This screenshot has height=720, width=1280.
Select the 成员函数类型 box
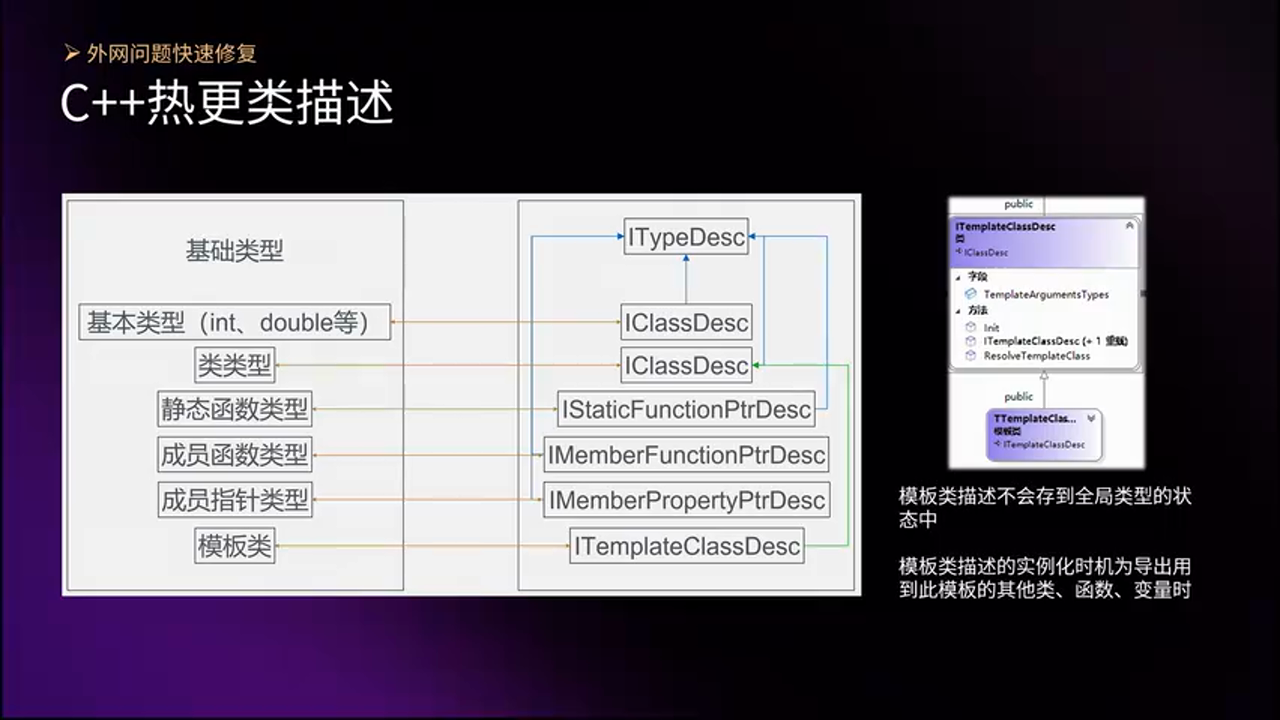(234, 454)
